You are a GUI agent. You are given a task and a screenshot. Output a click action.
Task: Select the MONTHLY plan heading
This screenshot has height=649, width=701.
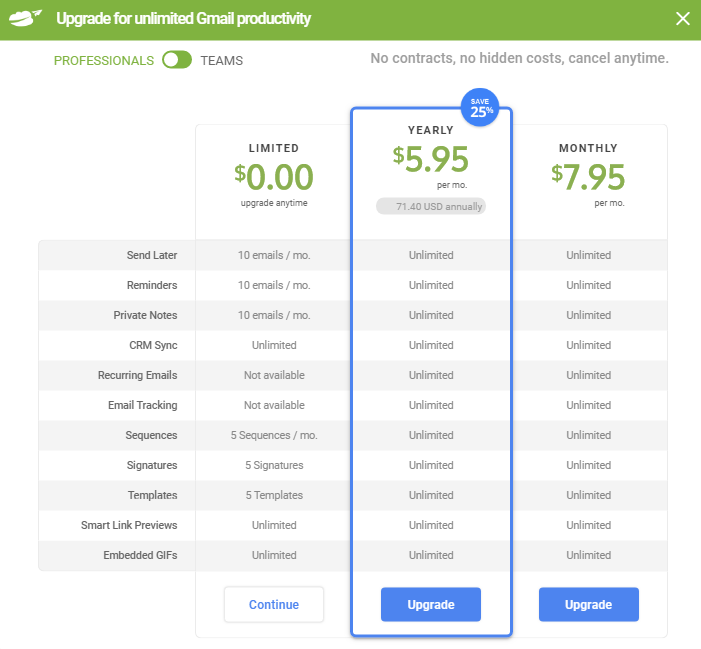[x=588, y=148]
